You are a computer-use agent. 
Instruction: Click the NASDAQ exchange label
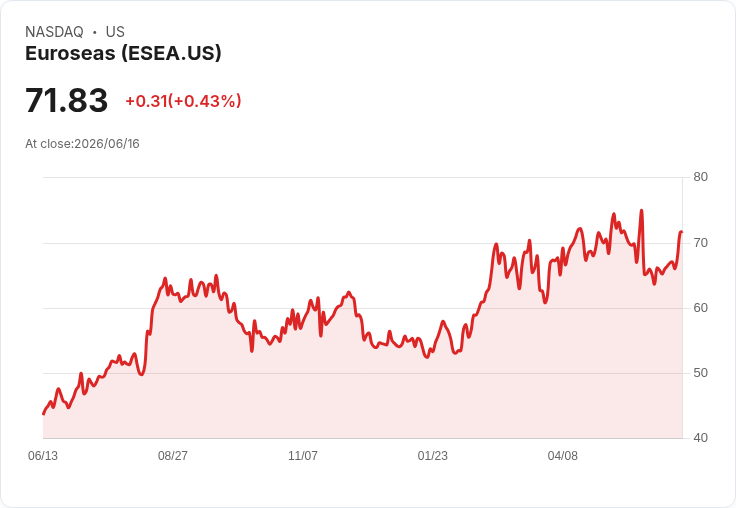pyautogui.click(x=54, y=32)
